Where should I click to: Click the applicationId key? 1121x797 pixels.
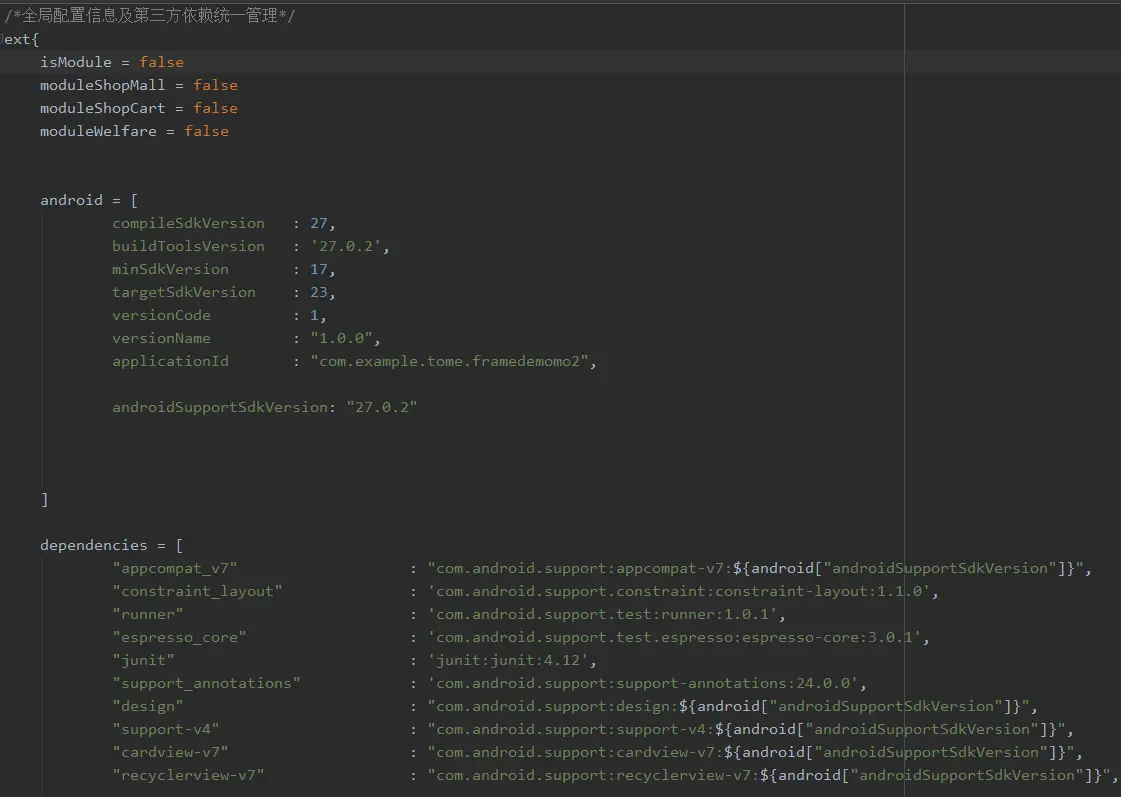coord(170,361)
